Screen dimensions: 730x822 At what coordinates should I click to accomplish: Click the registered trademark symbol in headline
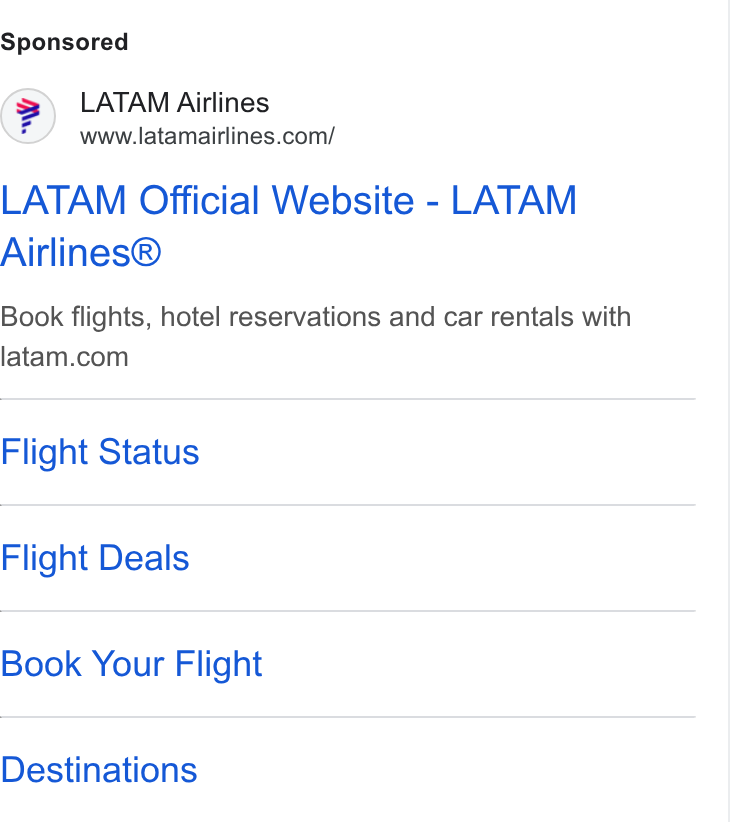click(146, 252)
